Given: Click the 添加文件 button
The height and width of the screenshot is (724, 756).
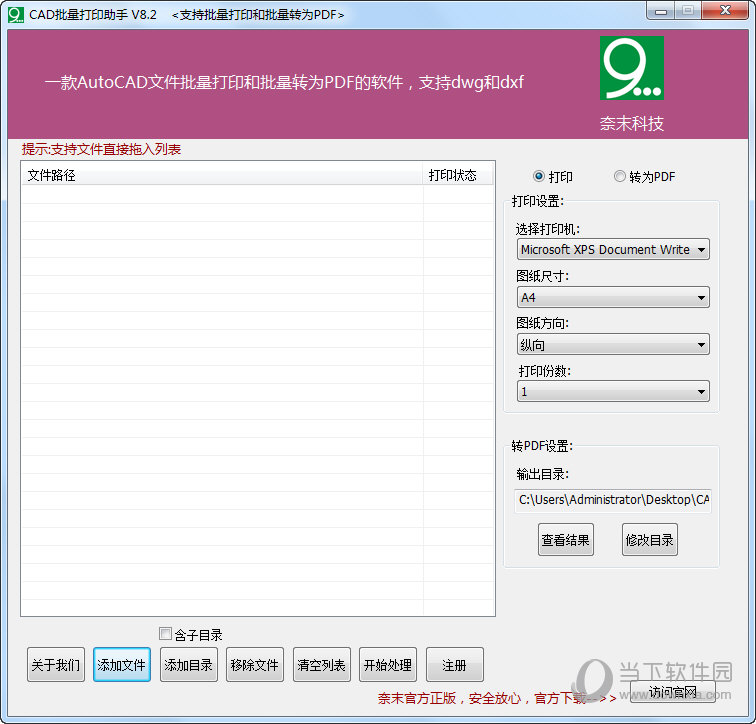Looking at the screenshot, I should click(x=122, y=665).
